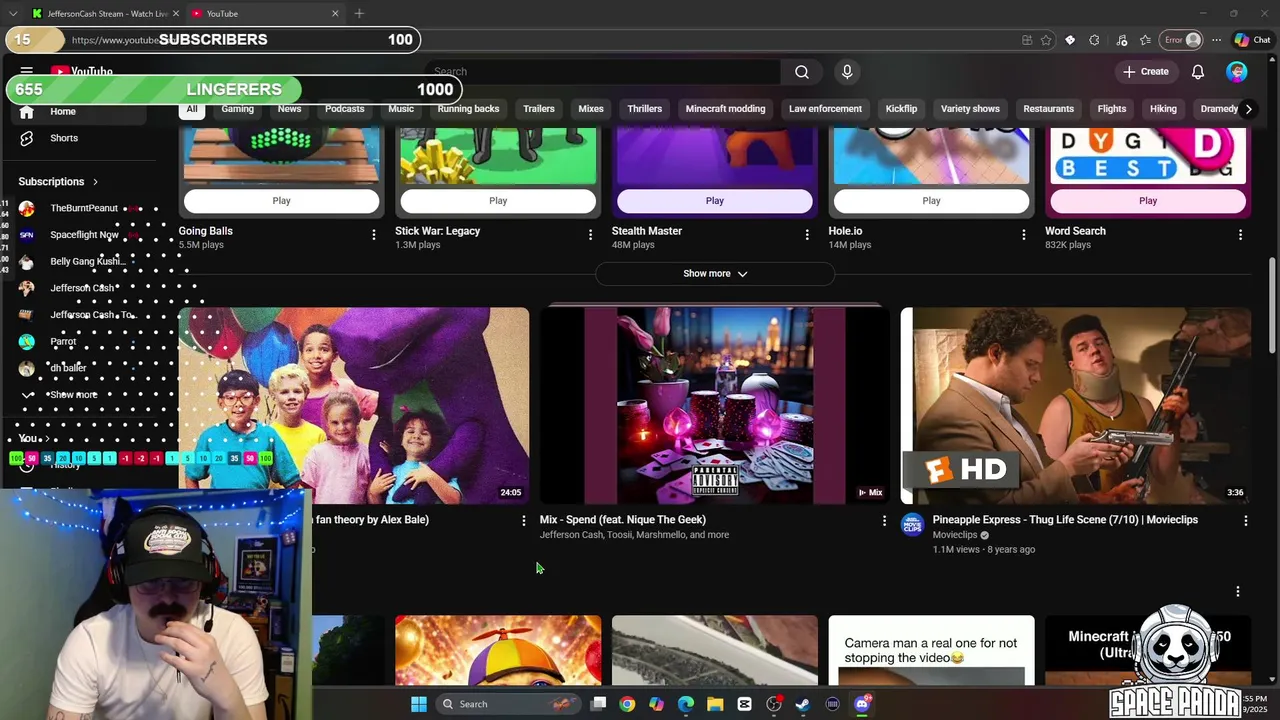The height and width of the screenshot is (720, 1280).
Task: Open the Mix - Spend thumbnail
Action: pos(715,406)
